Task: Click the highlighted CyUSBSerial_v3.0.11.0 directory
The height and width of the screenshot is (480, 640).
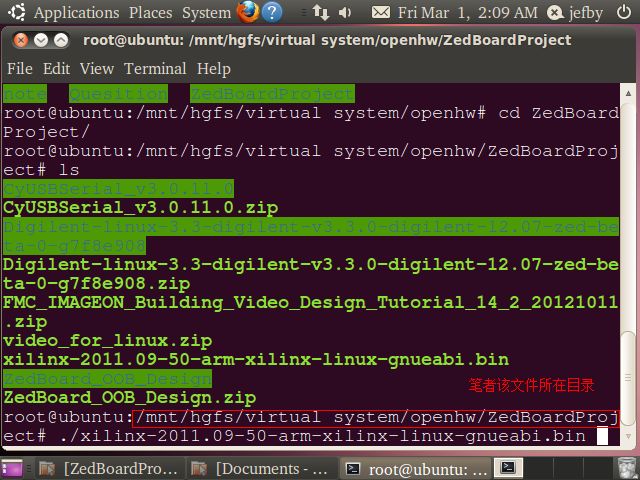Action: (x=118, y=189)
